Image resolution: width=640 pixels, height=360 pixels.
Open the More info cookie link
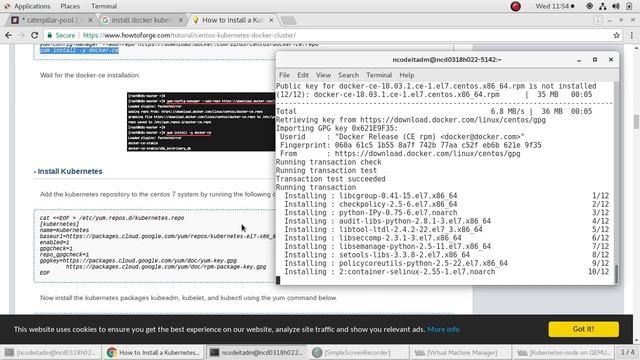(443, 329)
